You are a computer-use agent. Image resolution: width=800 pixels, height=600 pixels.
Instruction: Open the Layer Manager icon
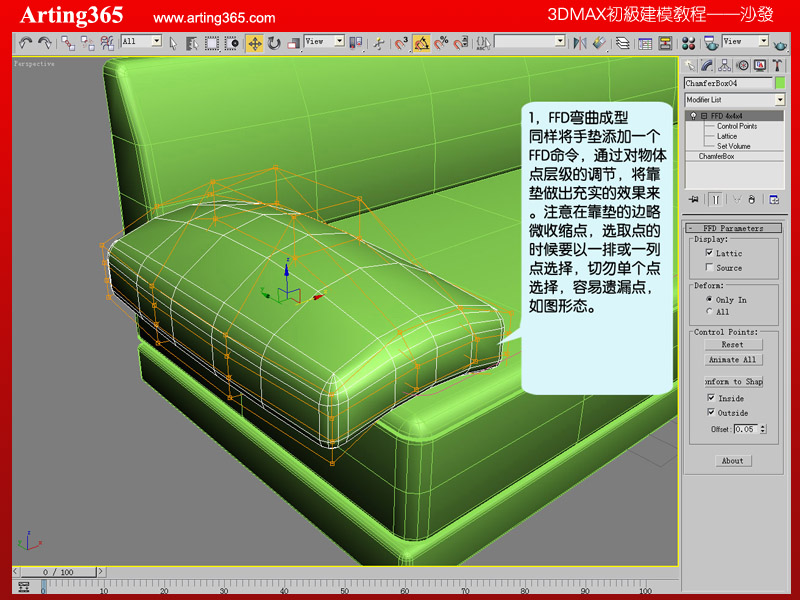tap(622, 43)
